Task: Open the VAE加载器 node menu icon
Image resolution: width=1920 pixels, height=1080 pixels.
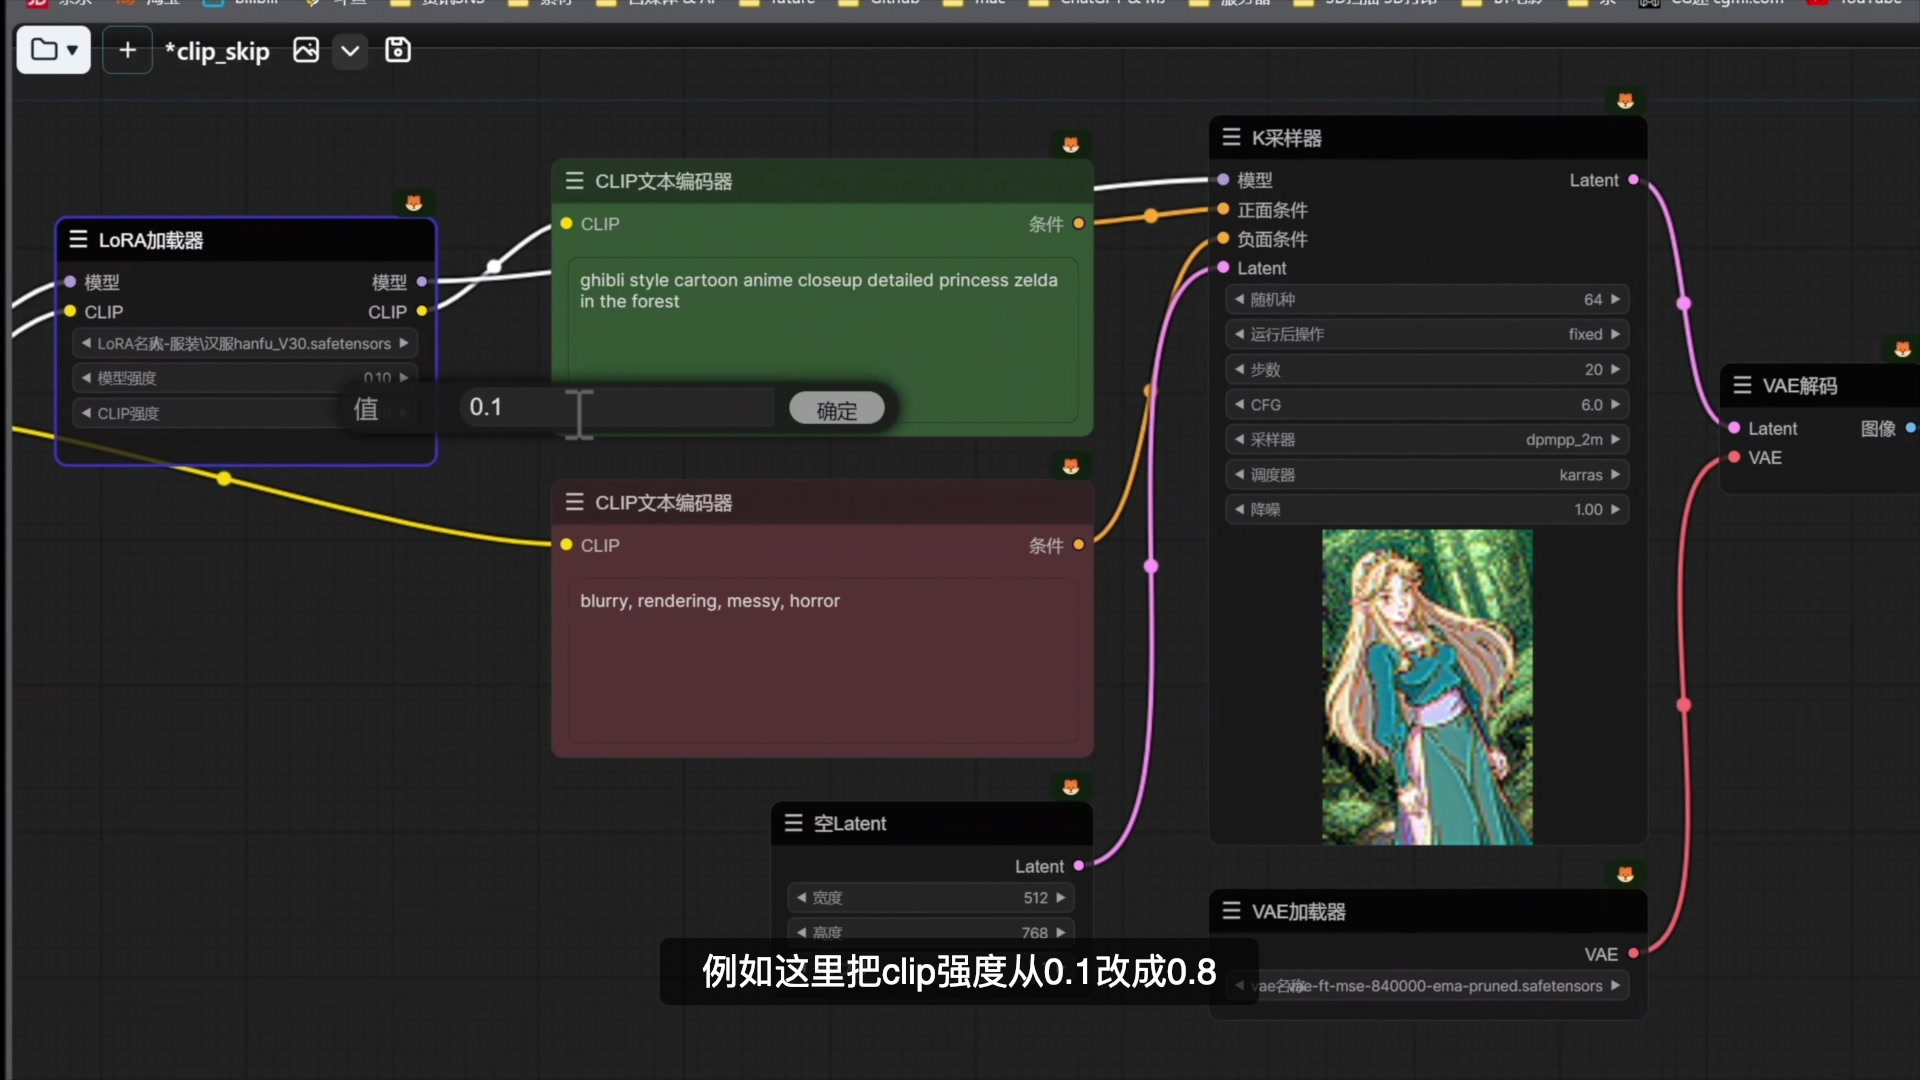Action: (x=1232, y=911)
